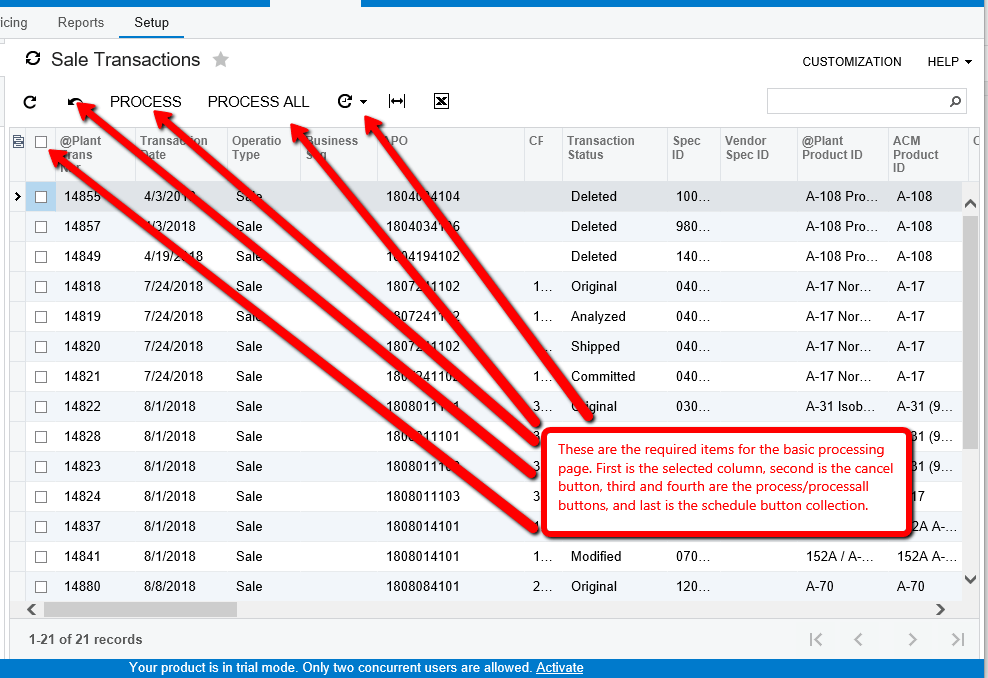Go to the next page arrow
The image size is (988, 678).
(912, 640)
